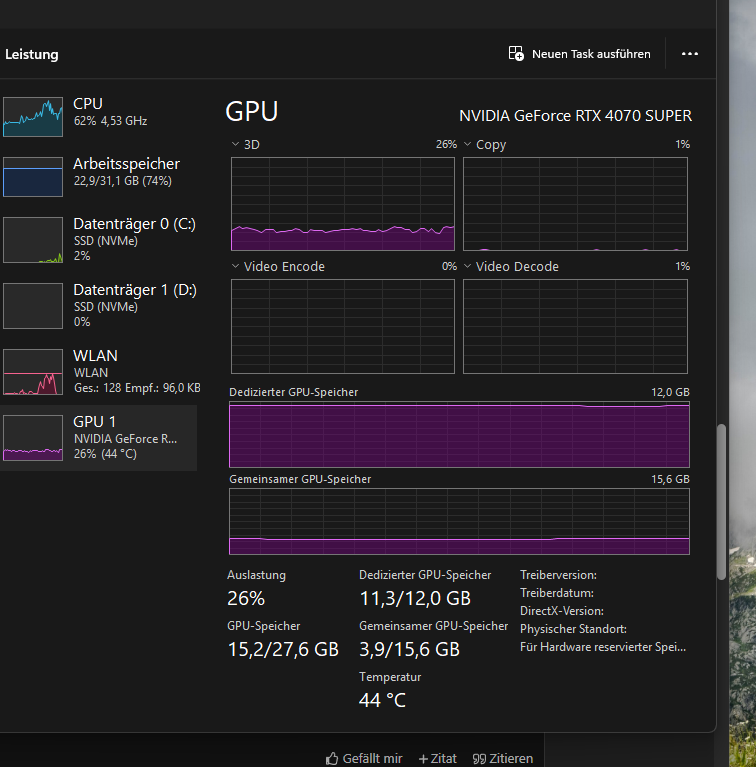
Task: Click the Dedizierter GPU-Speicher graph
Action: (459, 435)
